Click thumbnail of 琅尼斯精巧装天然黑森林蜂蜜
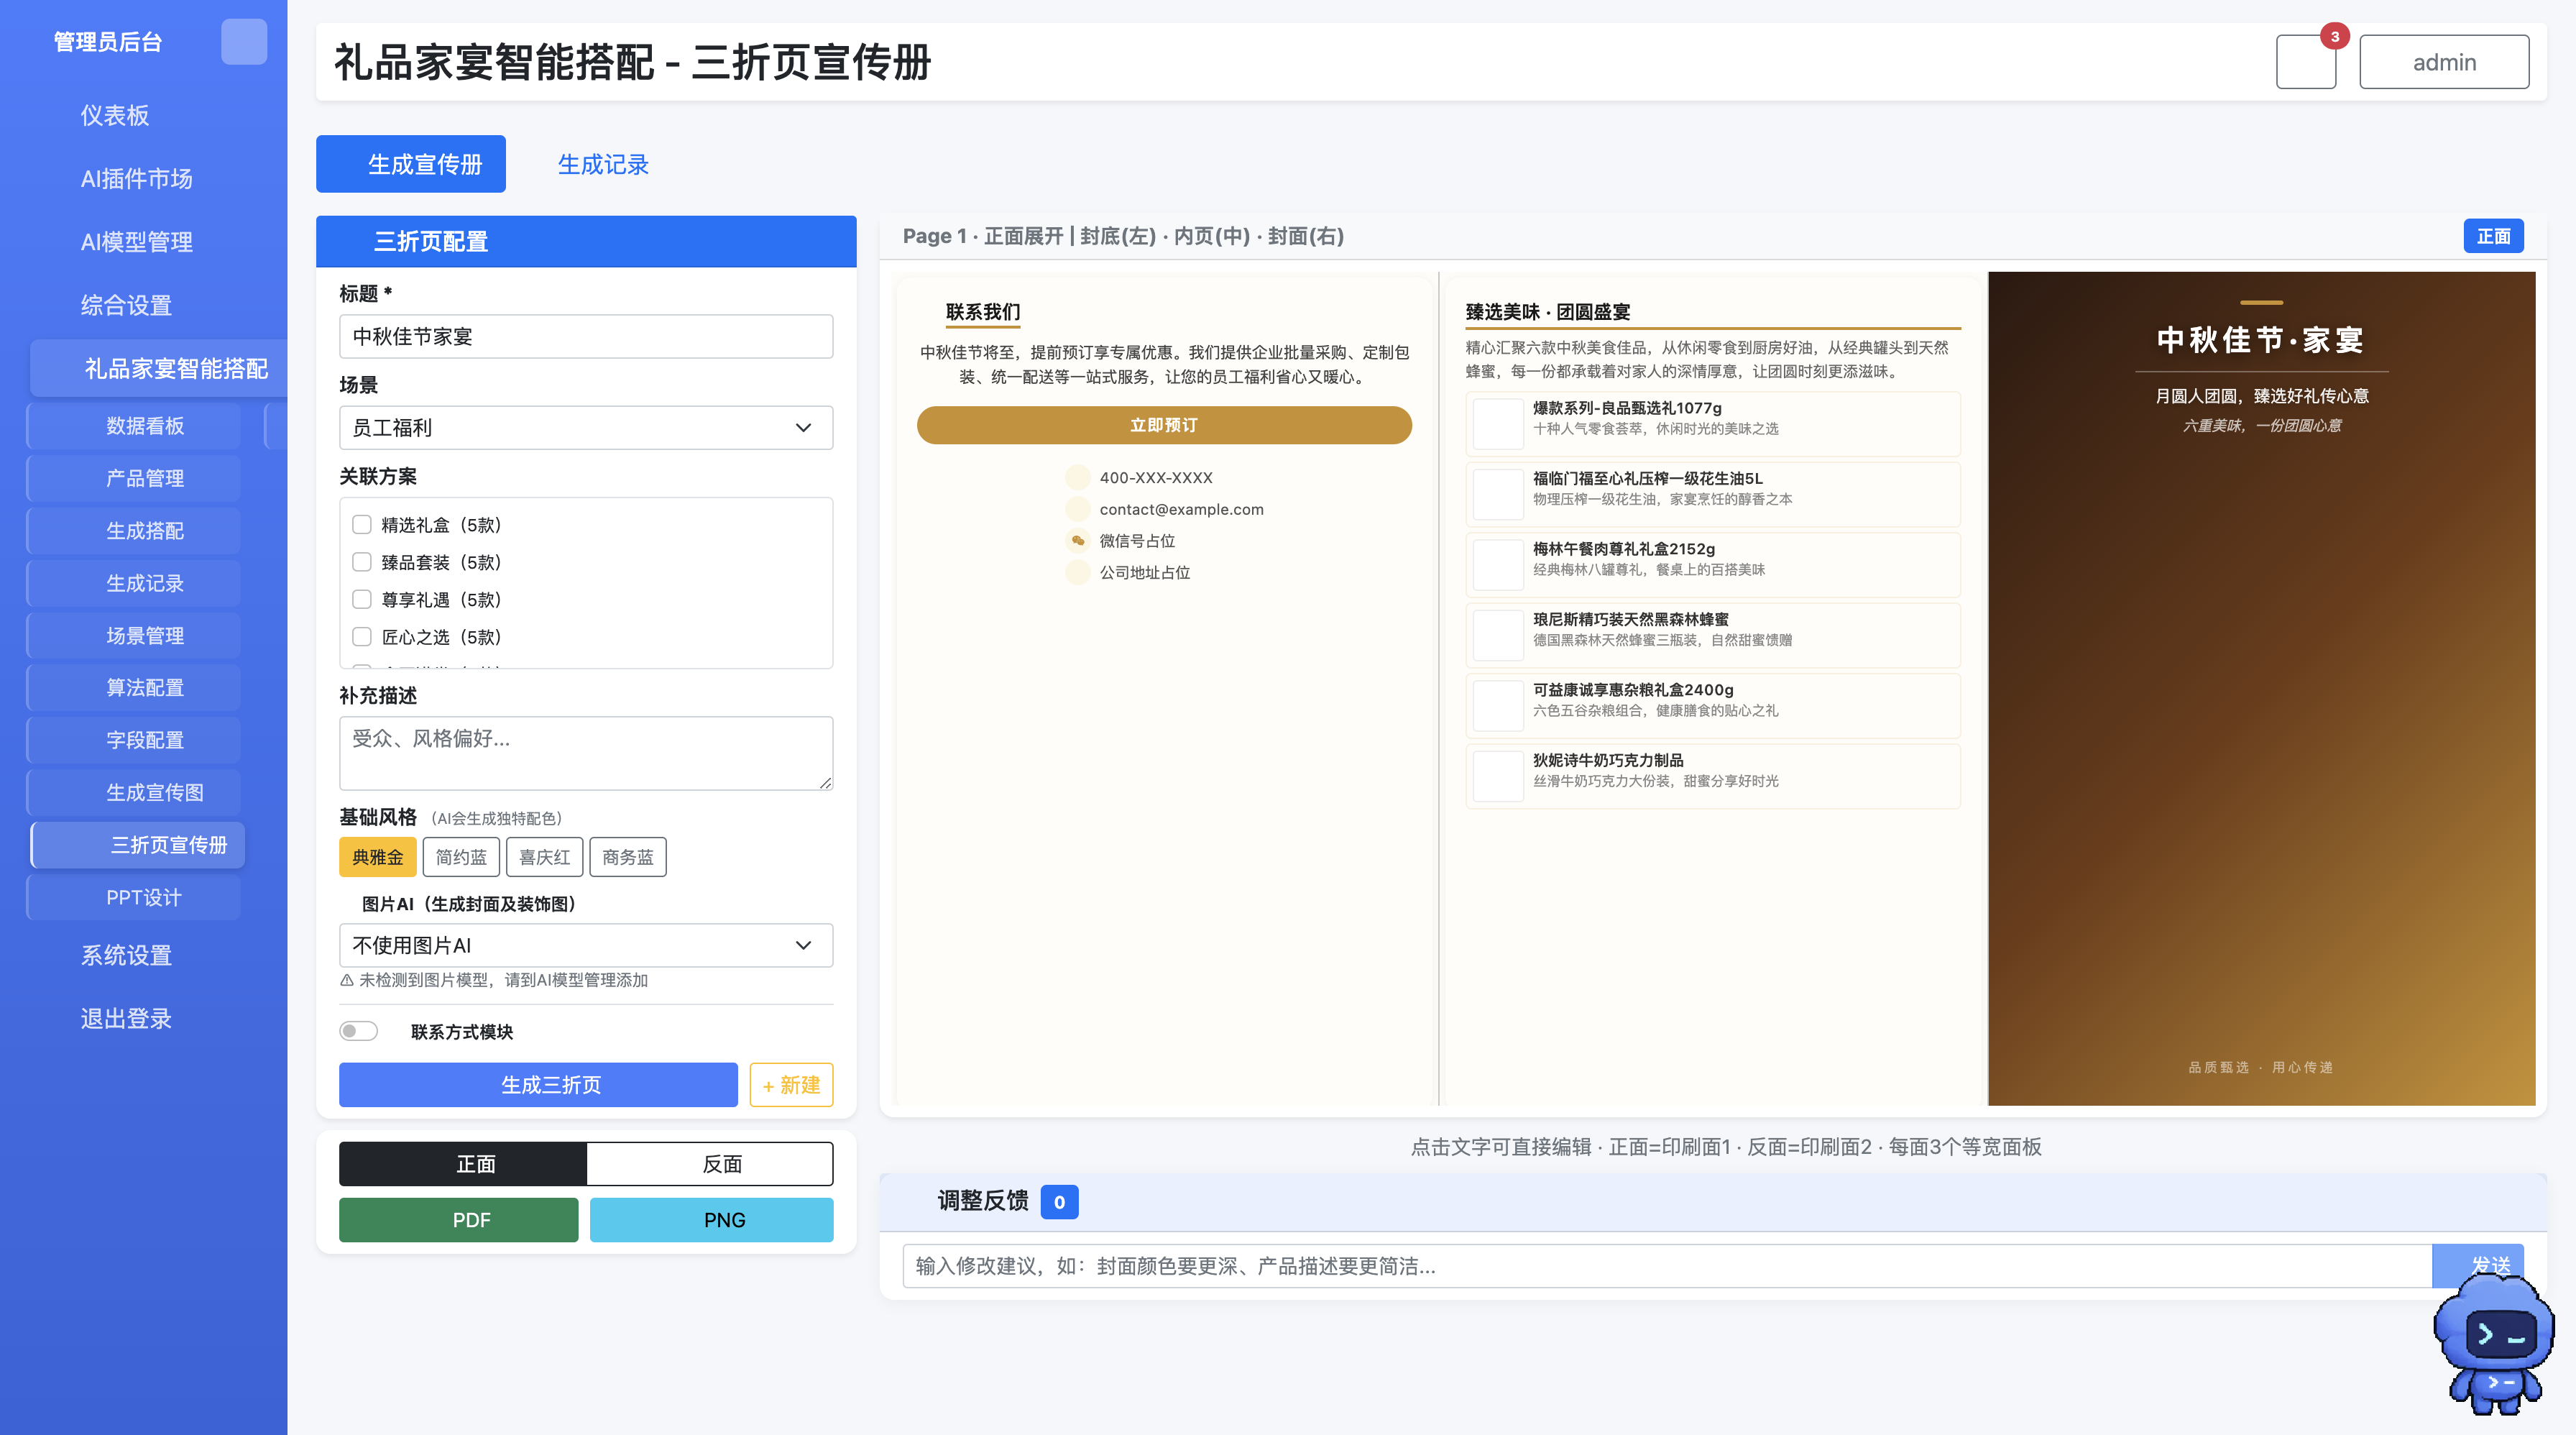This screenshot has width=2576, height=1435. pyautogui.click(x=1498, y=635)
